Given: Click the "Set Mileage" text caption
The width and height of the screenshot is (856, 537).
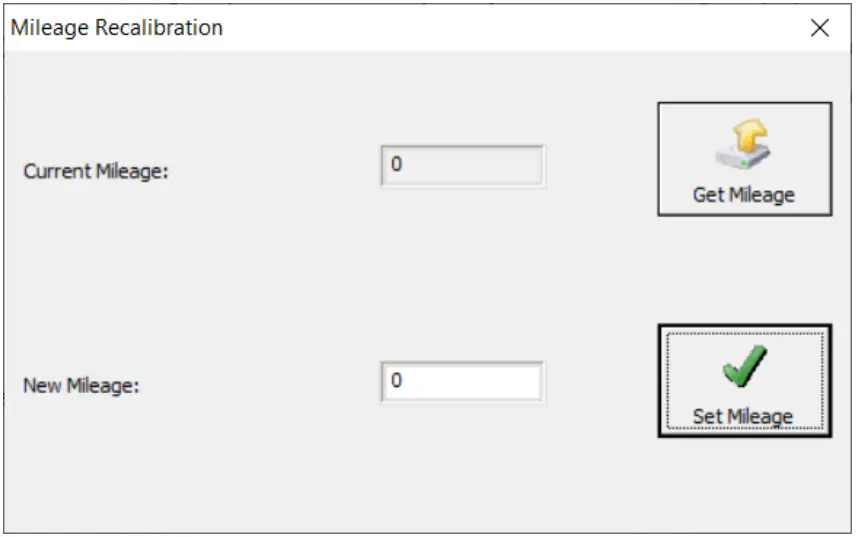Looking at the screenshot, I should tap(743, 416).
